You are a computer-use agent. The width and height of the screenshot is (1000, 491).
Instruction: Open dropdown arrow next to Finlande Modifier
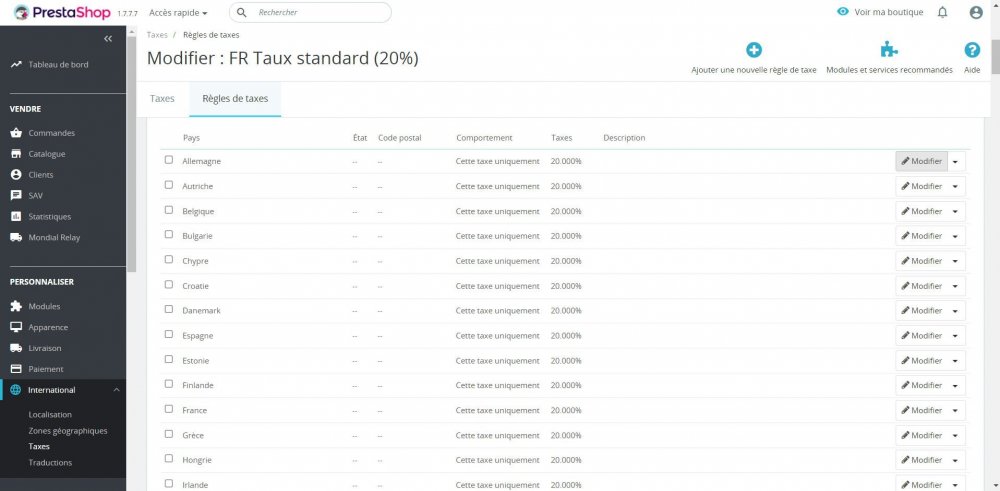click(956, 385)
